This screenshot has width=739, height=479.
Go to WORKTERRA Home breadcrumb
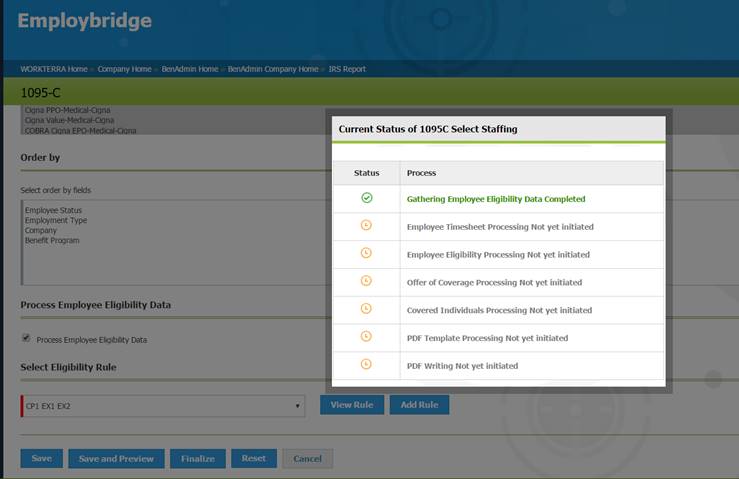pyautogui.click(x=54, y=69)
